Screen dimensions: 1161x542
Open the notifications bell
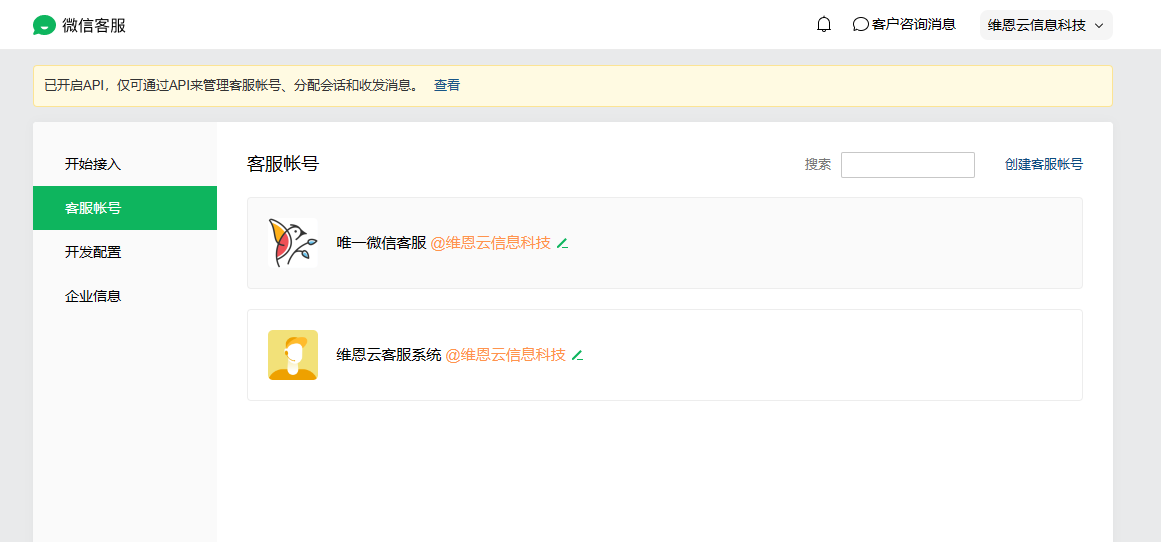pyautogui.click(x=823, y=24)
